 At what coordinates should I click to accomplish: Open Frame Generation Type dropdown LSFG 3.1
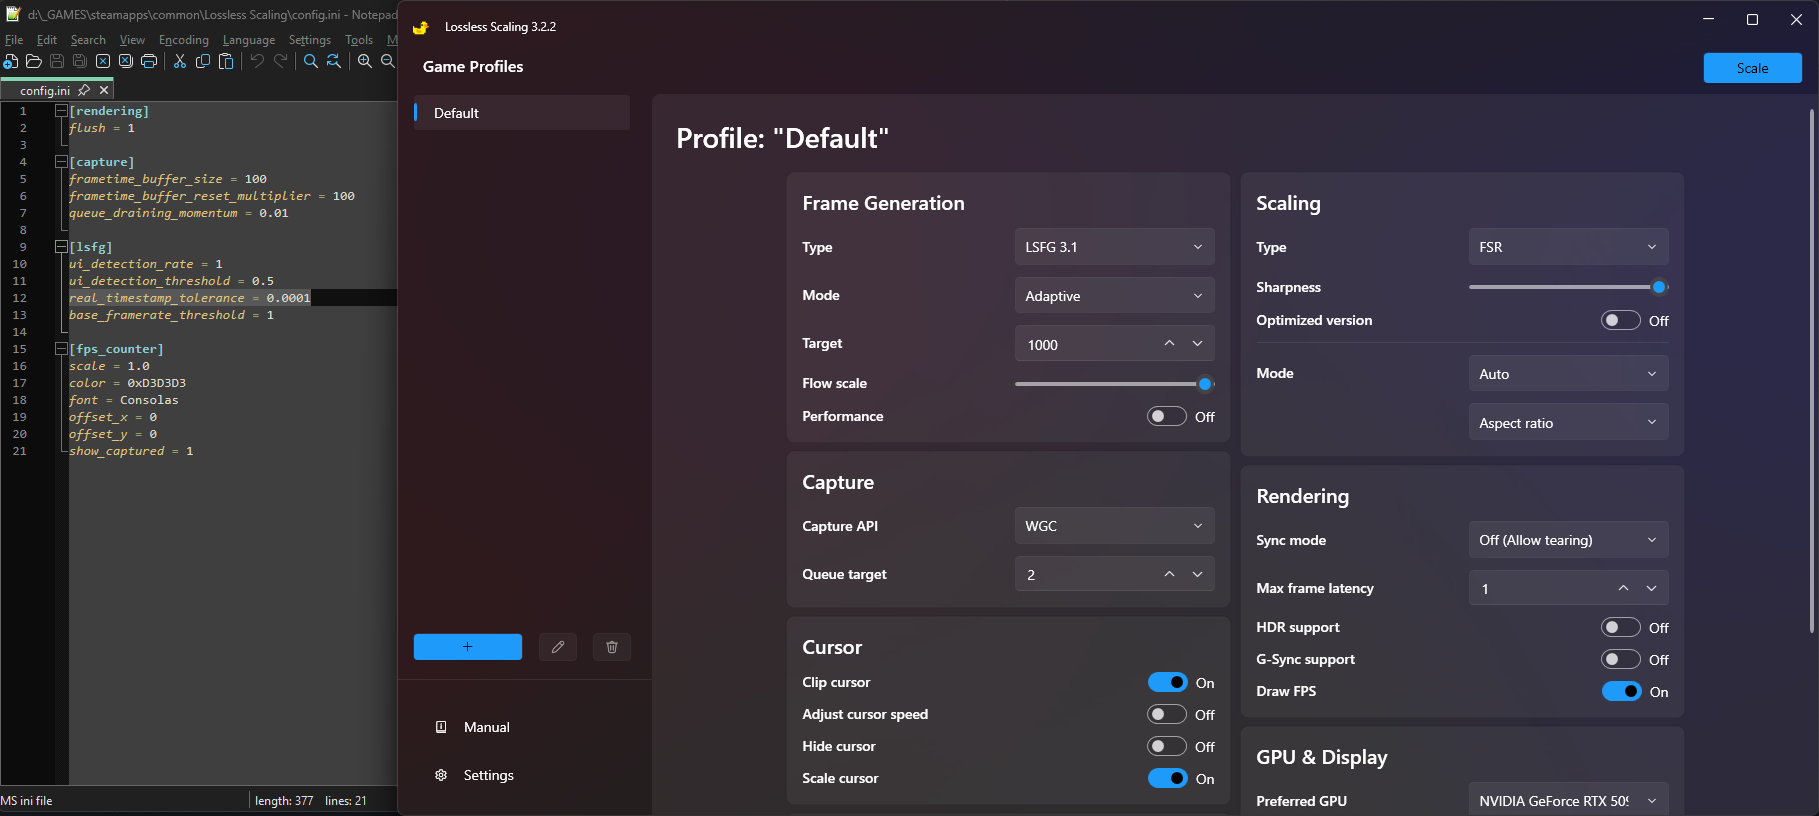pos(1114,247)
